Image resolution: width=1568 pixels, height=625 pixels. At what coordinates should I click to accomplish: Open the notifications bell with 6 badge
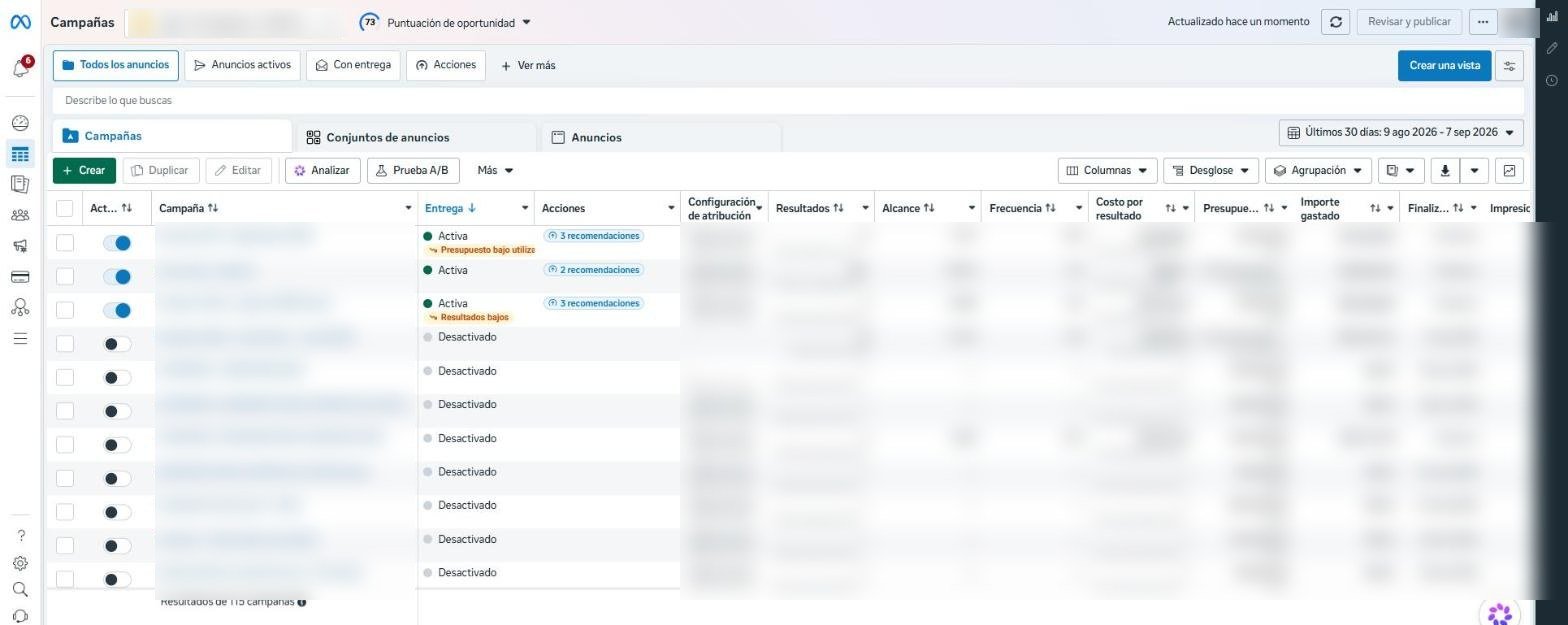(x=20, y=68)
